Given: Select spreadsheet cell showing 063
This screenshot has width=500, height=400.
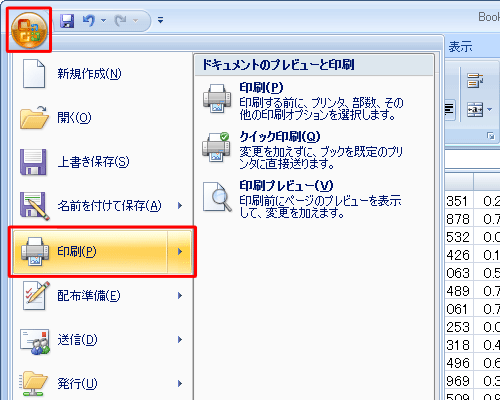Looking at the screenshot, I should 459,273.
